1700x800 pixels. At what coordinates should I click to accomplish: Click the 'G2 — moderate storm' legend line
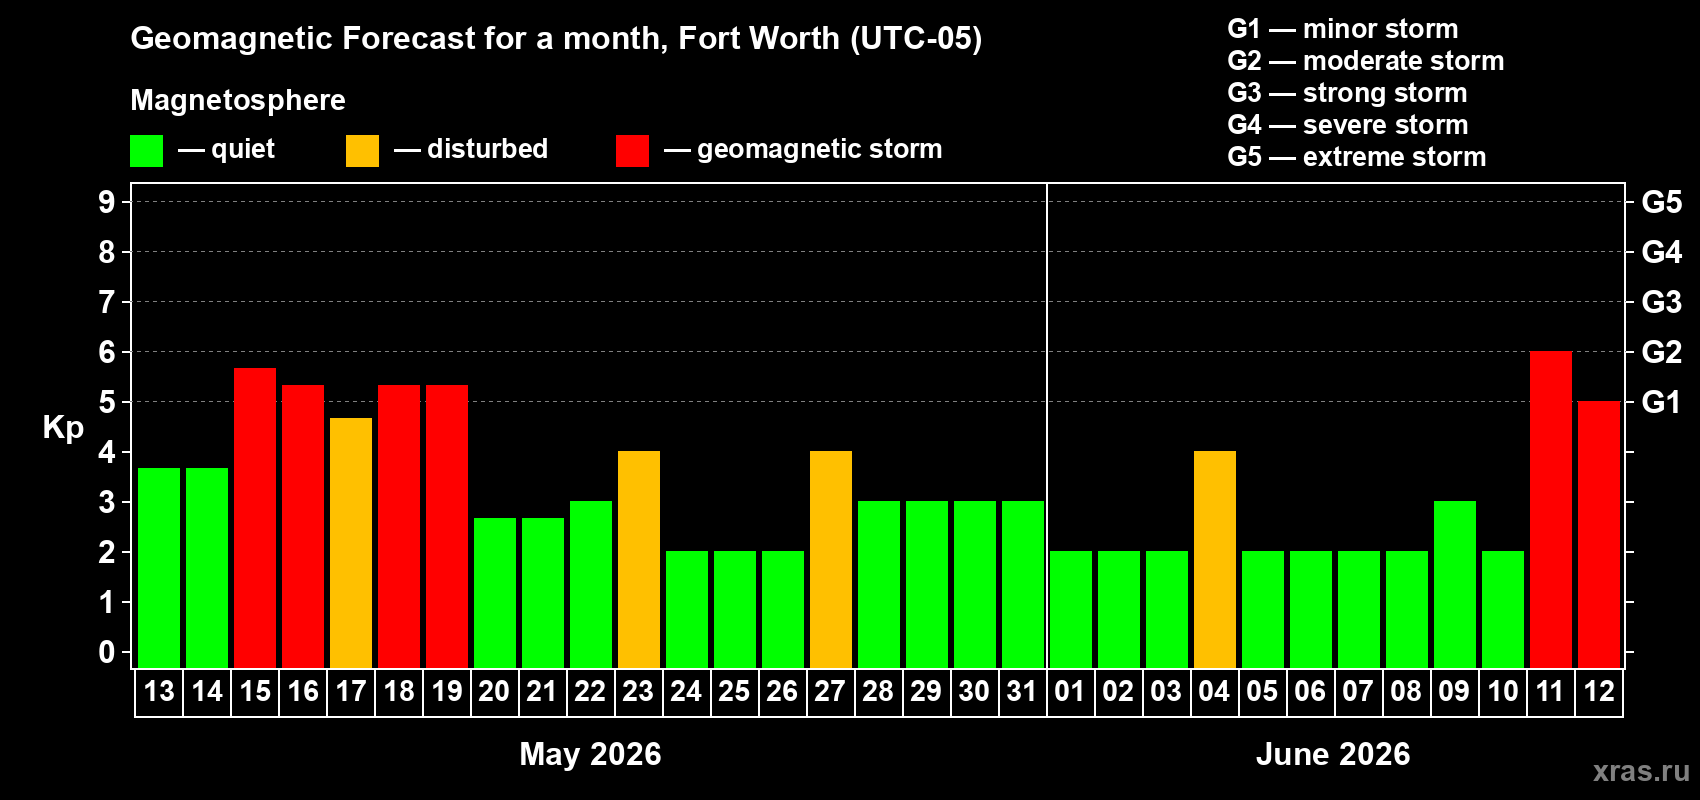pyautogui.click(x=1366, y=61)
